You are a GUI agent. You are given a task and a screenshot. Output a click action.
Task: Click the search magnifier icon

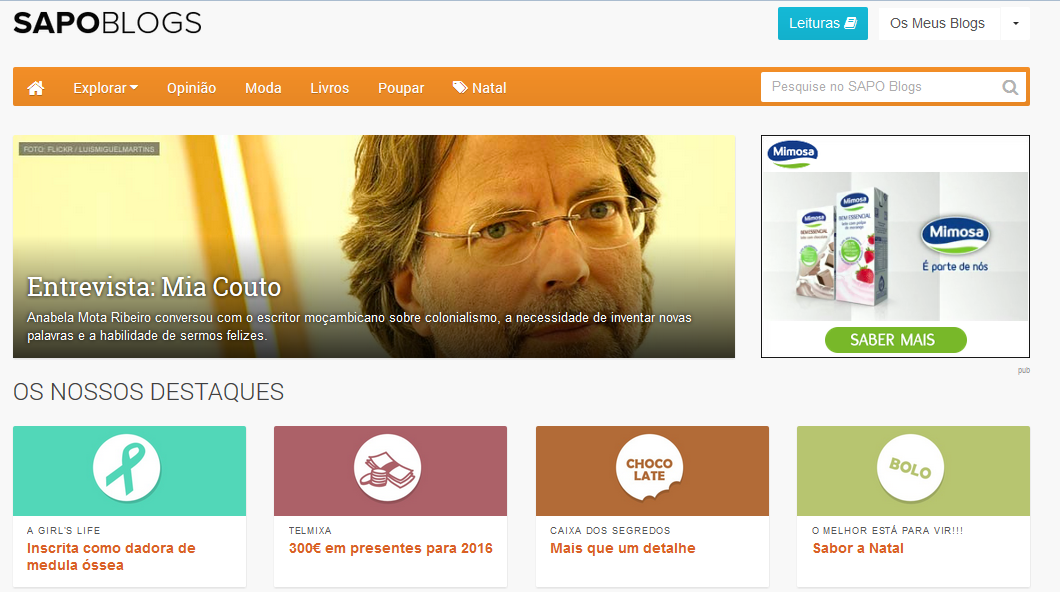[1010, 87]
